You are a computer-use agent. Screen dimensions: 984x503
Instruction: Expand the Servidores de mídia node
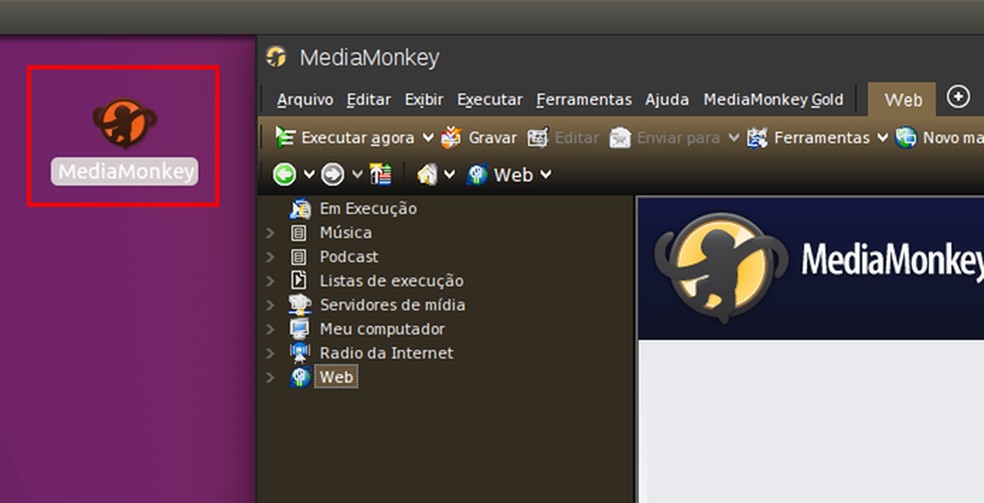click(270, 305)
